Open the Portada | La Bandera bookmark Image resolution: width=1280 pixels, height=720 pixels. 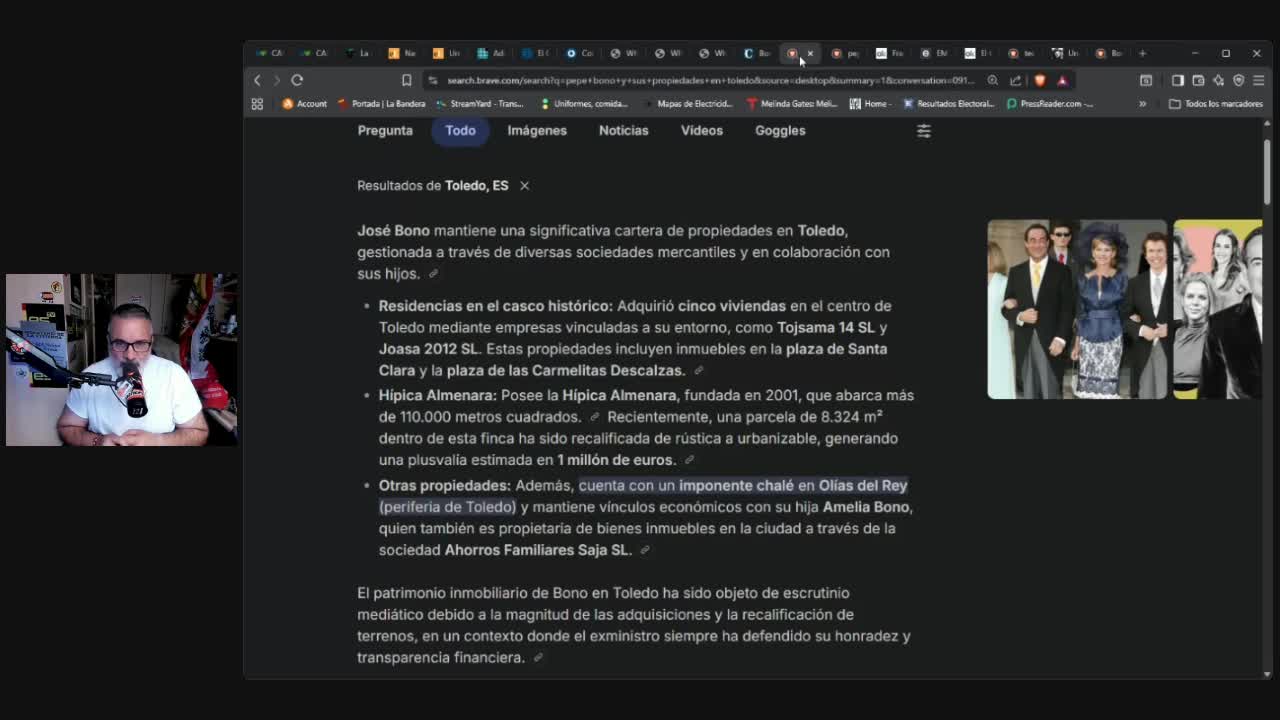382,104
